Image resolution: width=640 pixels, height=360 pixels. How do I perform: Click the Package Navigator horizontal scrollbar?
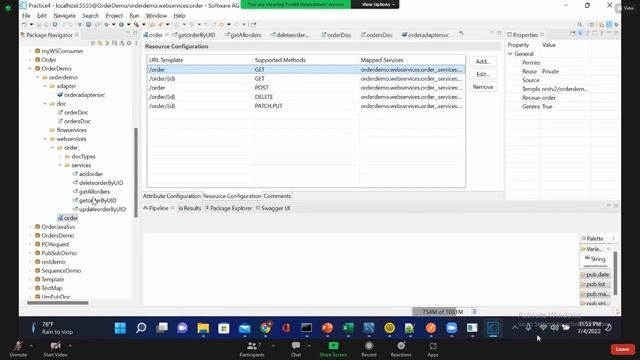pyautogui.click(x=58, y=303)
